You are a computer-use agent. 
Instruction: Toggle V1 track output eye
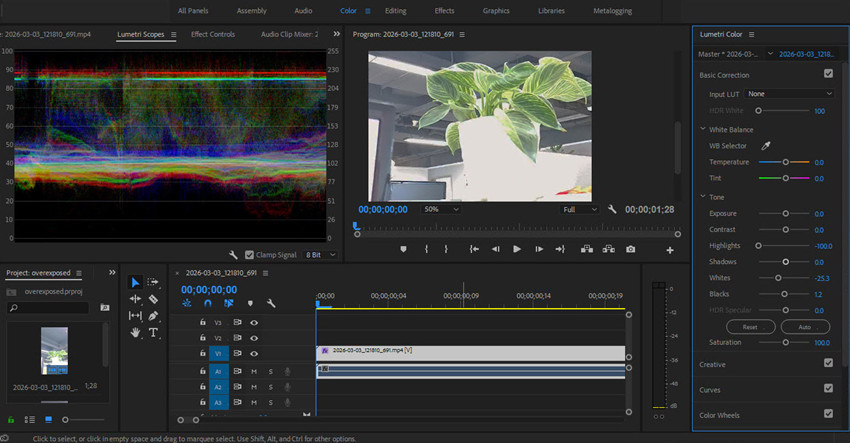(254, 354)
